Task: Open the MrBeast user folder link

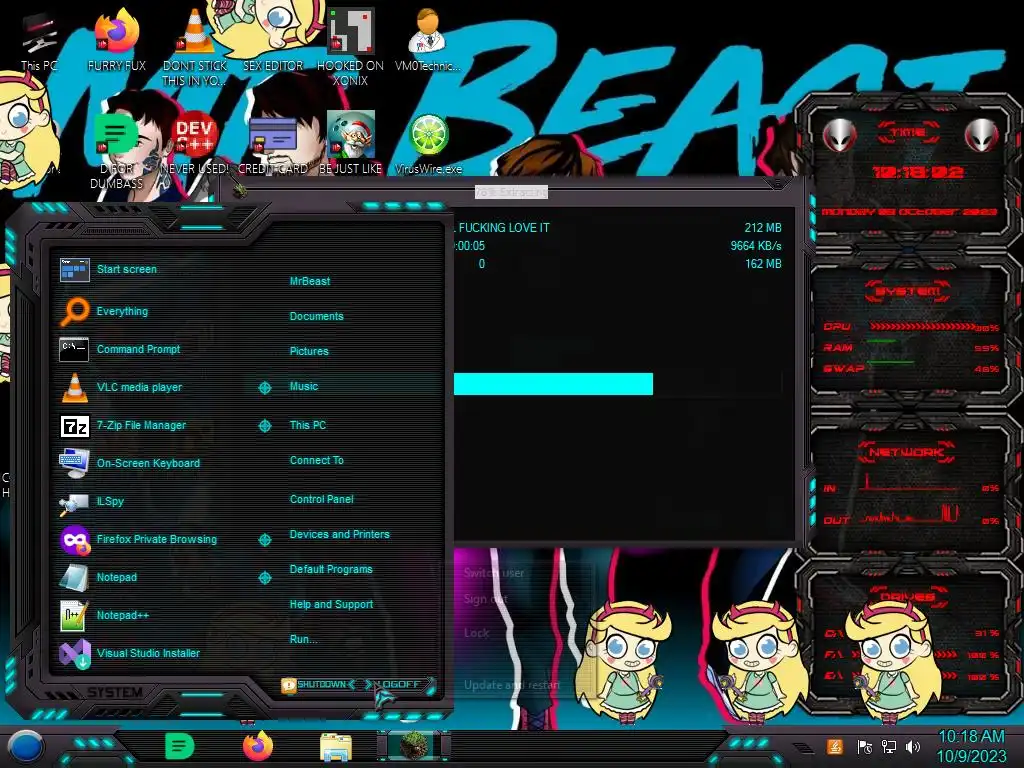Action: [310, 281]
